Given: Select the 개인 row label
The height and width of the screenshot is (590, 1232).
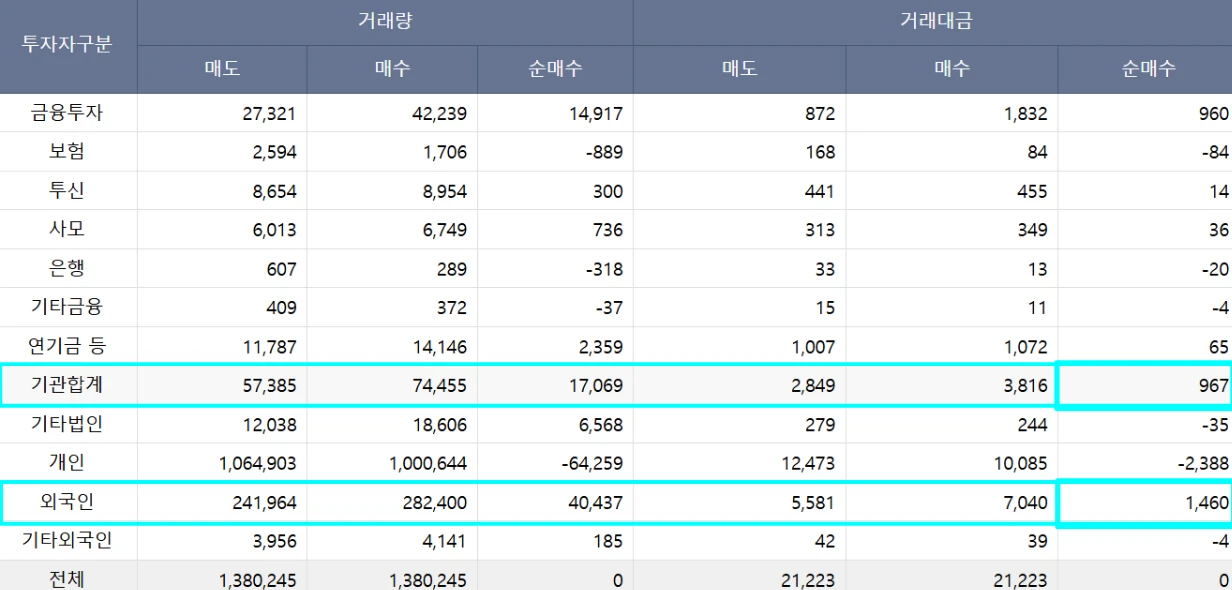Looking at the screenshot, I should tap(67, 463).
